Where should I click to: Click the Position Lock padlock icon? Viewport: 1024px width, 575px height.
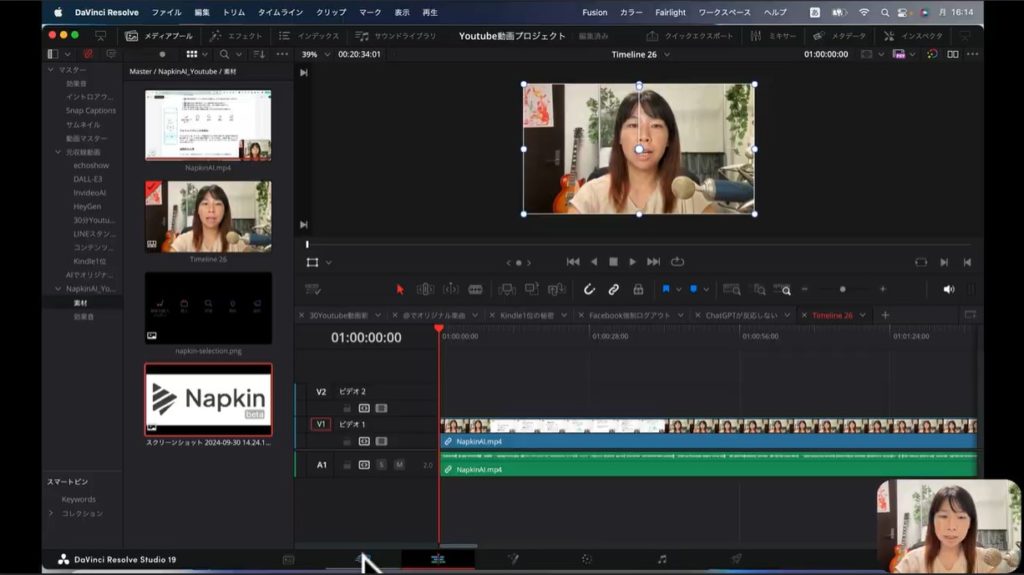coord(638,289)
